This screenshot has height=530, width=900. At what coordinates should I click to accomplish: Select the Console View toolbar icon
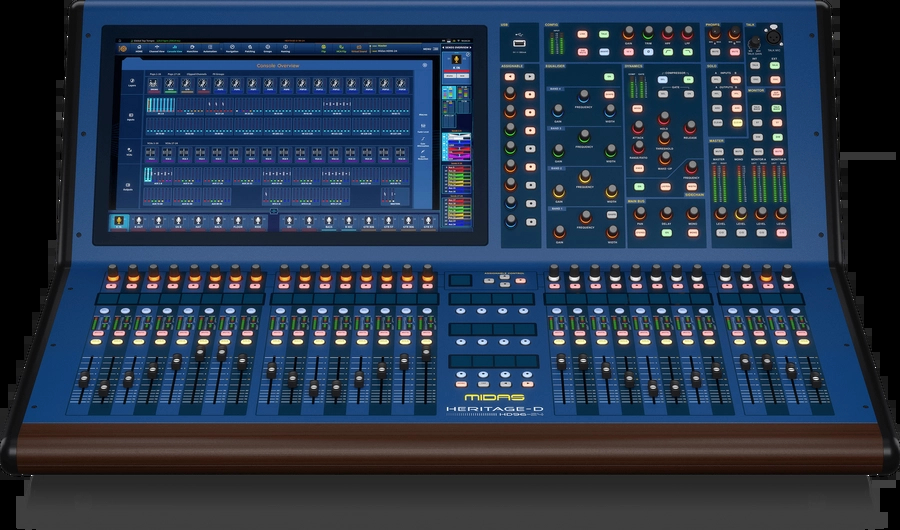(174, 49)
